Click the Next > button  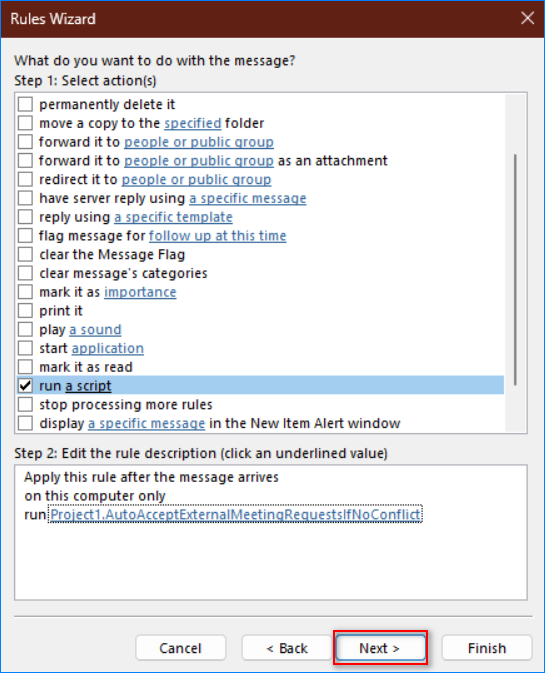pos(380,648)
